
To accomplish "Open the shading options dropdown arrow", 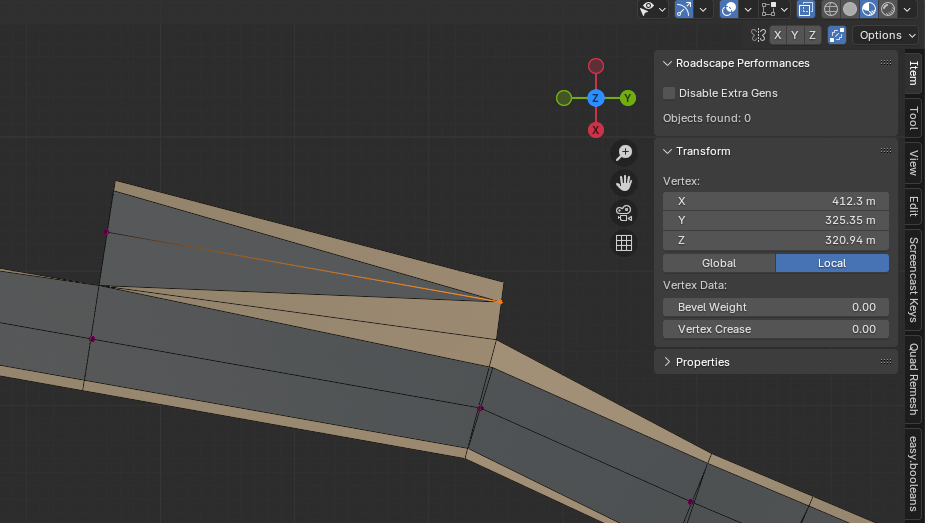I will [907, 9].
